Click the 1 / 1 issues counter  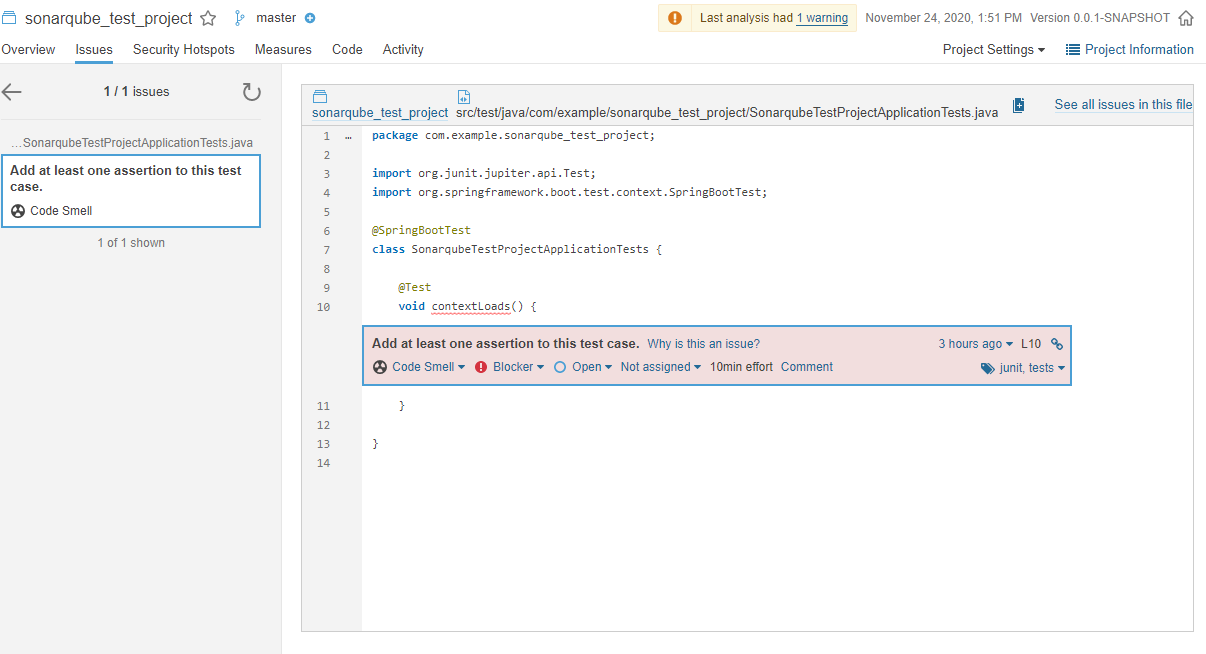click(136, 92)
